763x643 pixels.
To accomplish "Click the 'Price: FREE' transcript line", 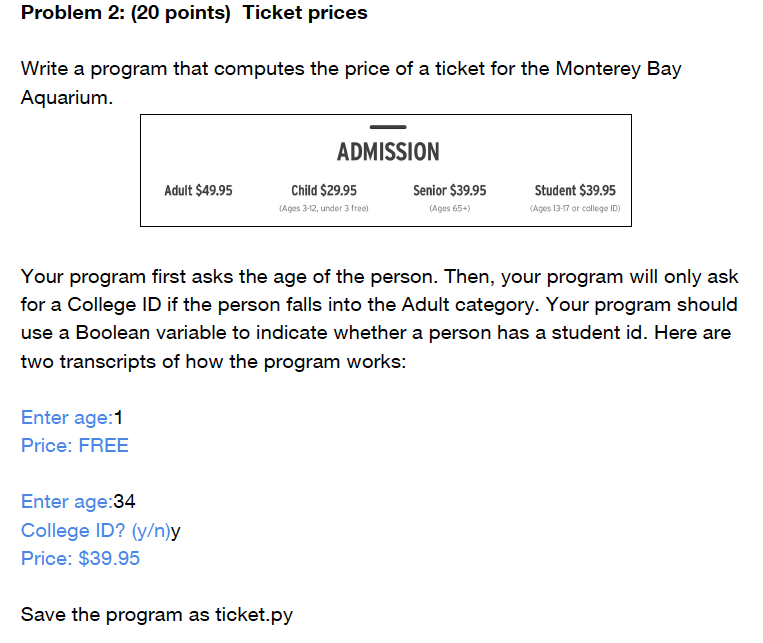I will coord(74,446).
